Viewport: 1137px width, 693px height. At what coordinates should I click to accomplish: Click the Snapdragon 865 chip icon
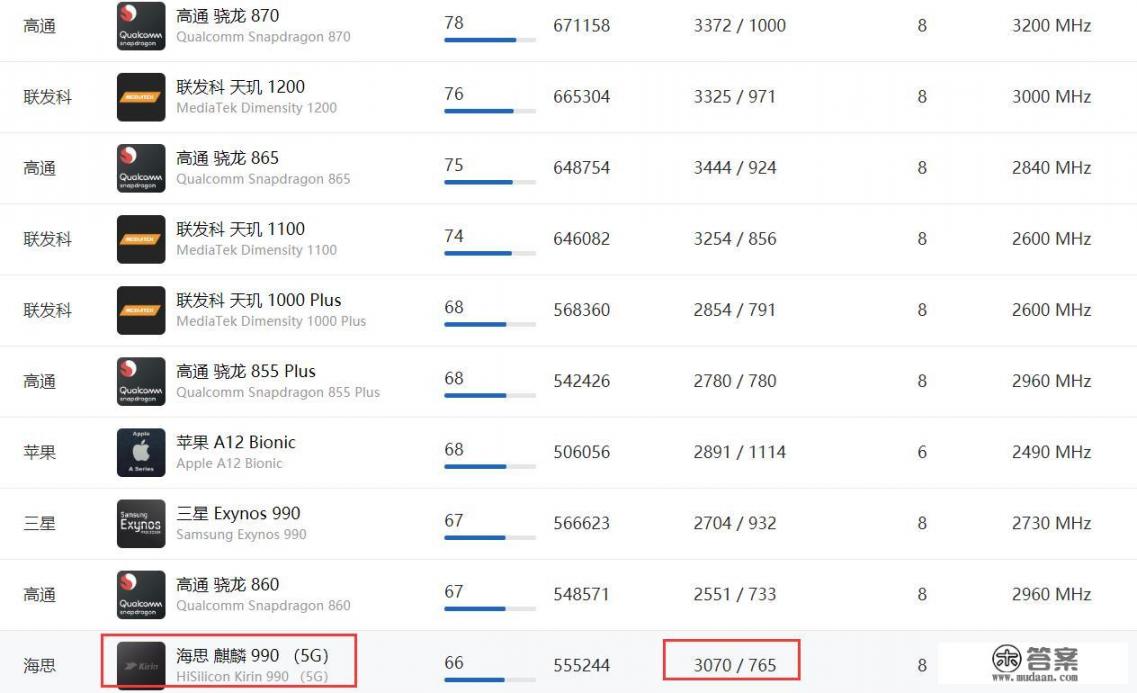click(x=141, y=168)
